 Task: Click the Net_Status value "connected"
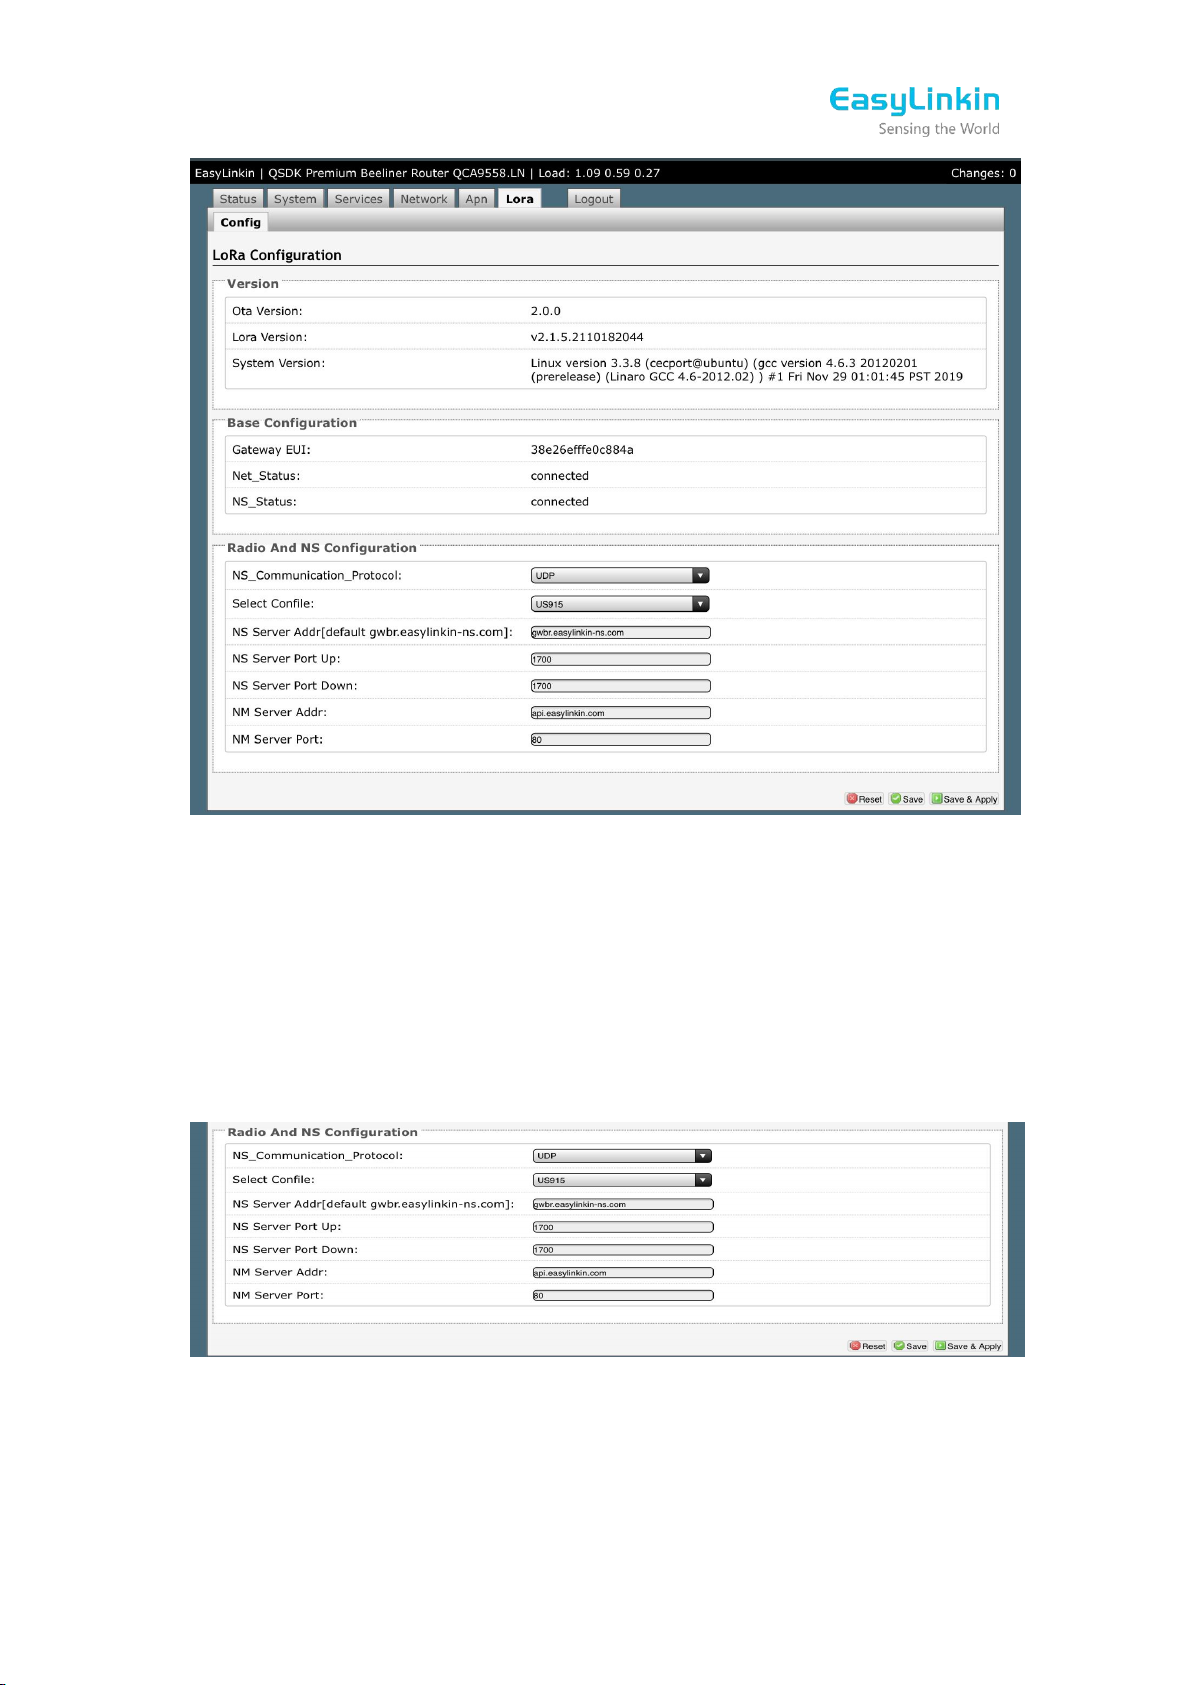(x=560, y=476)
